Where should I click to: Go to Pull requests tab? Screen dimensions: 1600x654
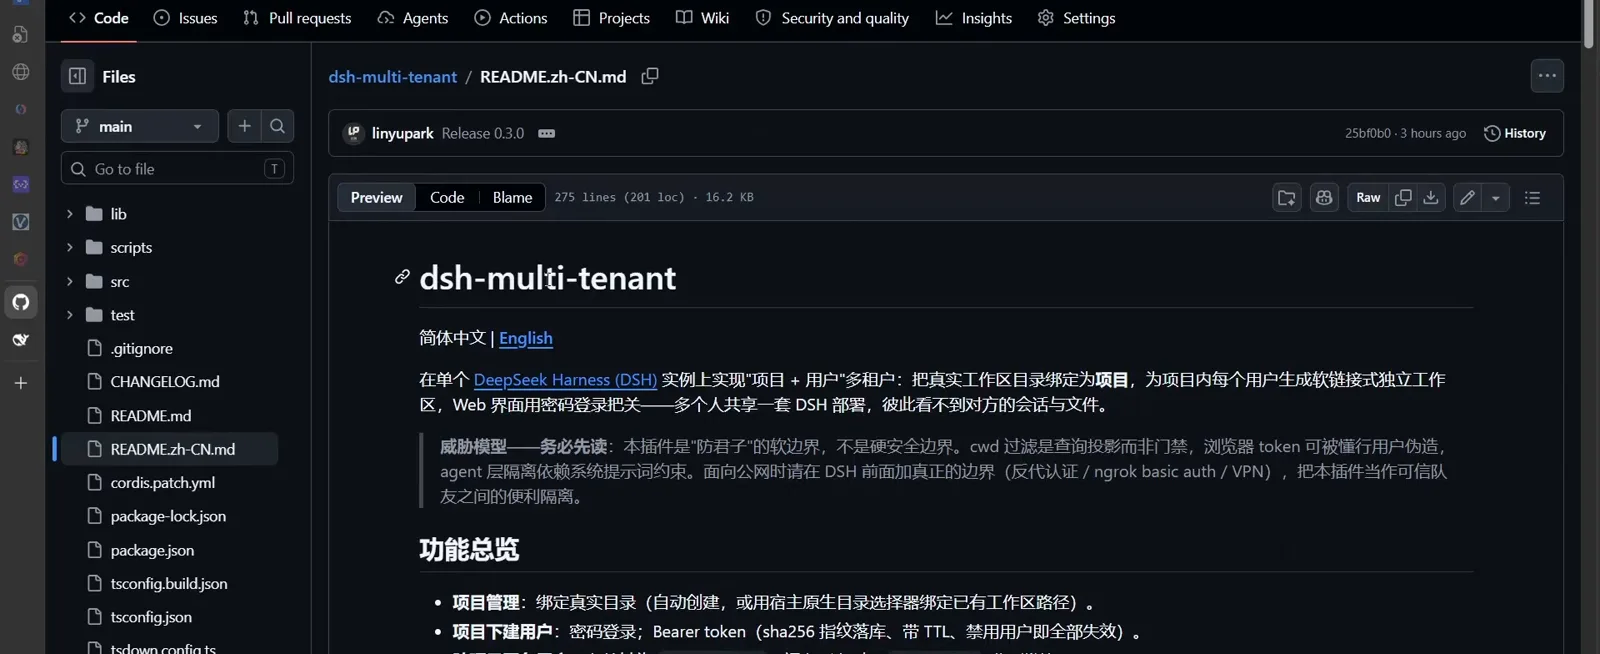[x=297, y=18]
